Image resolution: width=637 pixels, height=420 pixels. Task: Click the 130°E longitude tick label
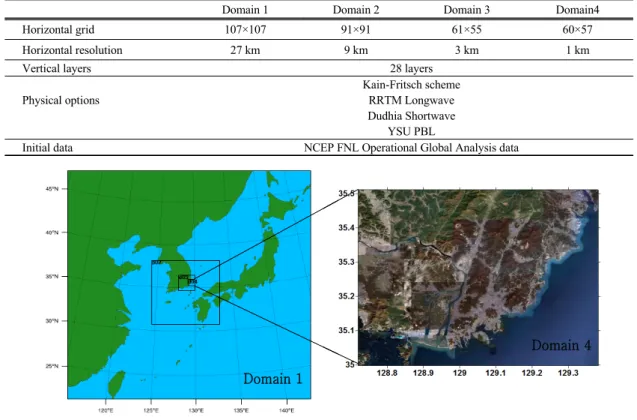coord(196,411)
